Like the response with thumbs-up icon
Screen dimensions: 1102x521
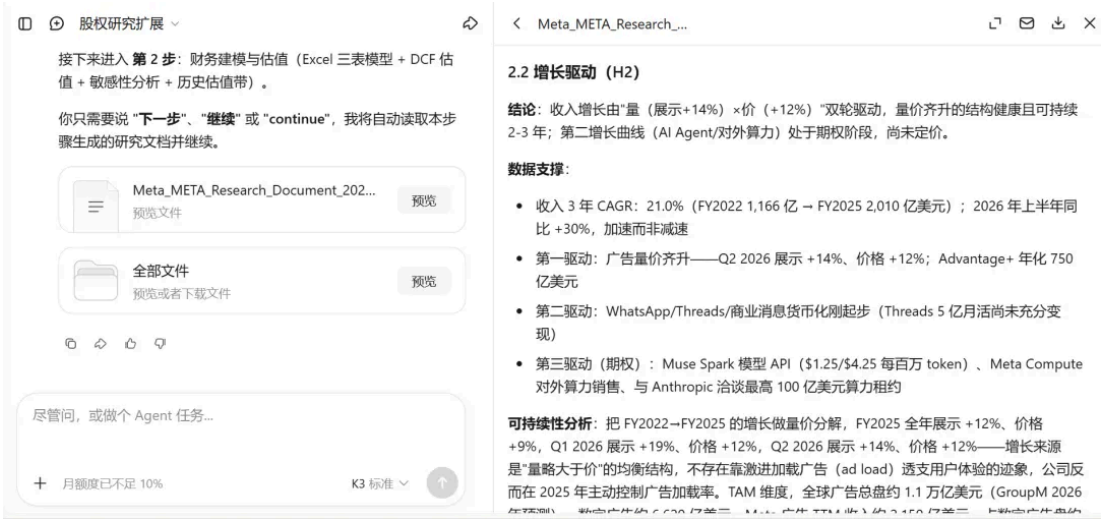click(130, 343)
